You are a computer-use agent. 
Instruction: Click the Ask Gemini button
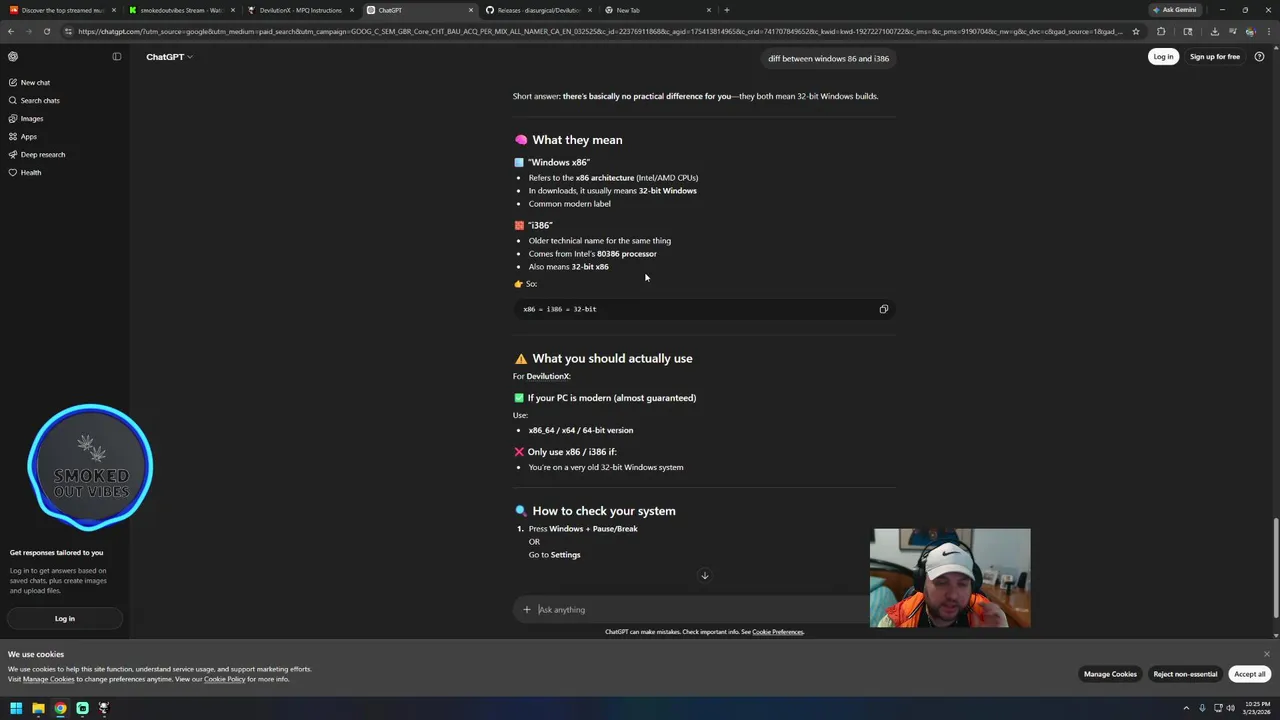1174,10
